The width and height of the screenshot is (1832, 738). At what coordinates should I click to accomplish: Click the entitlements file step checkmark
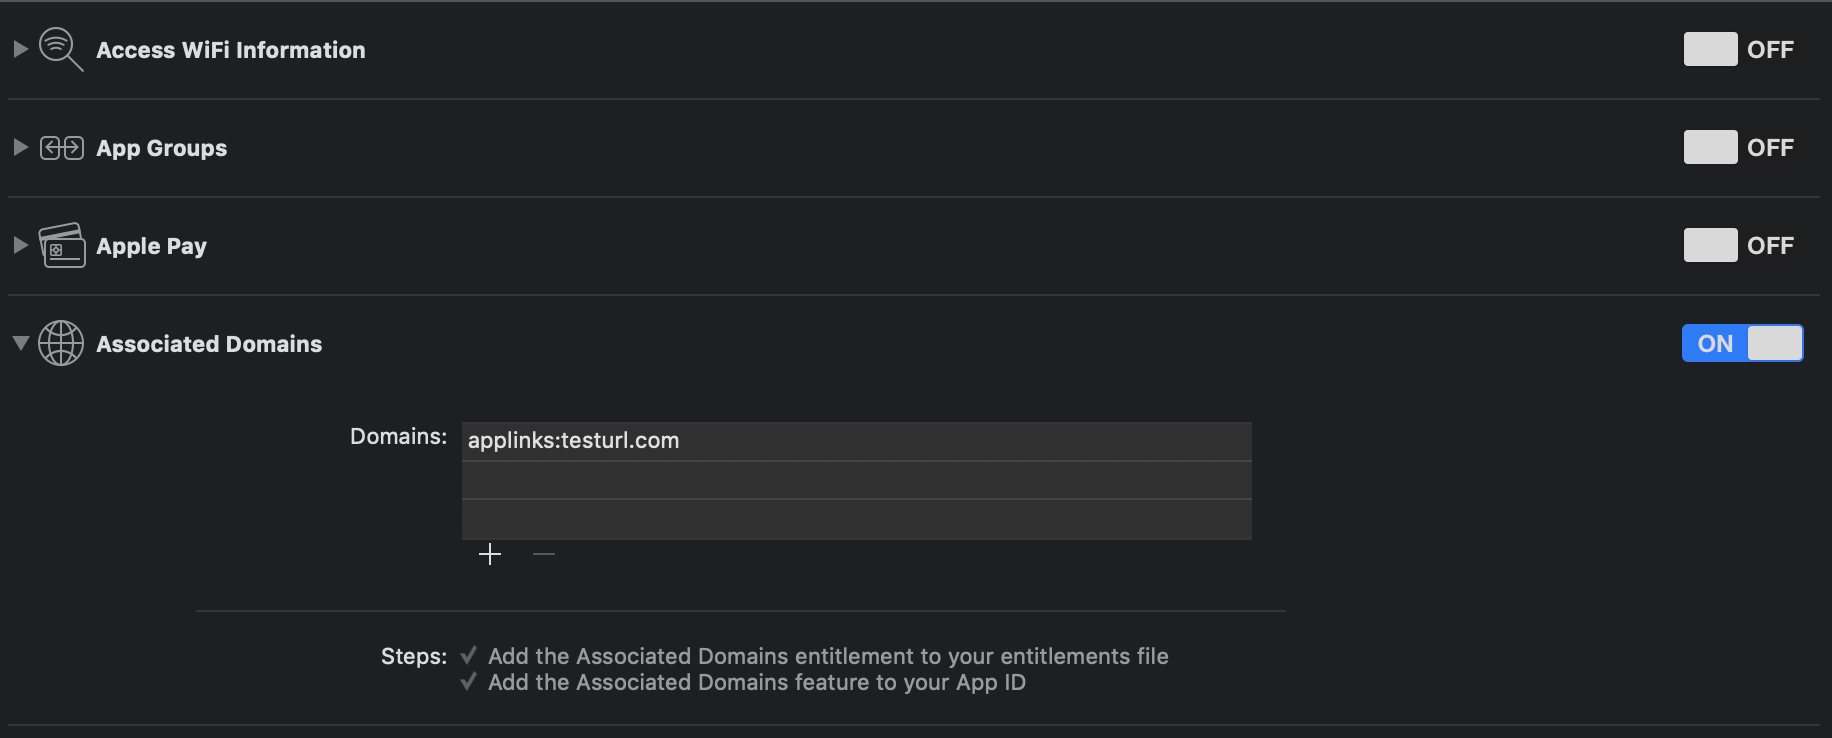click(x=468, y=656)
